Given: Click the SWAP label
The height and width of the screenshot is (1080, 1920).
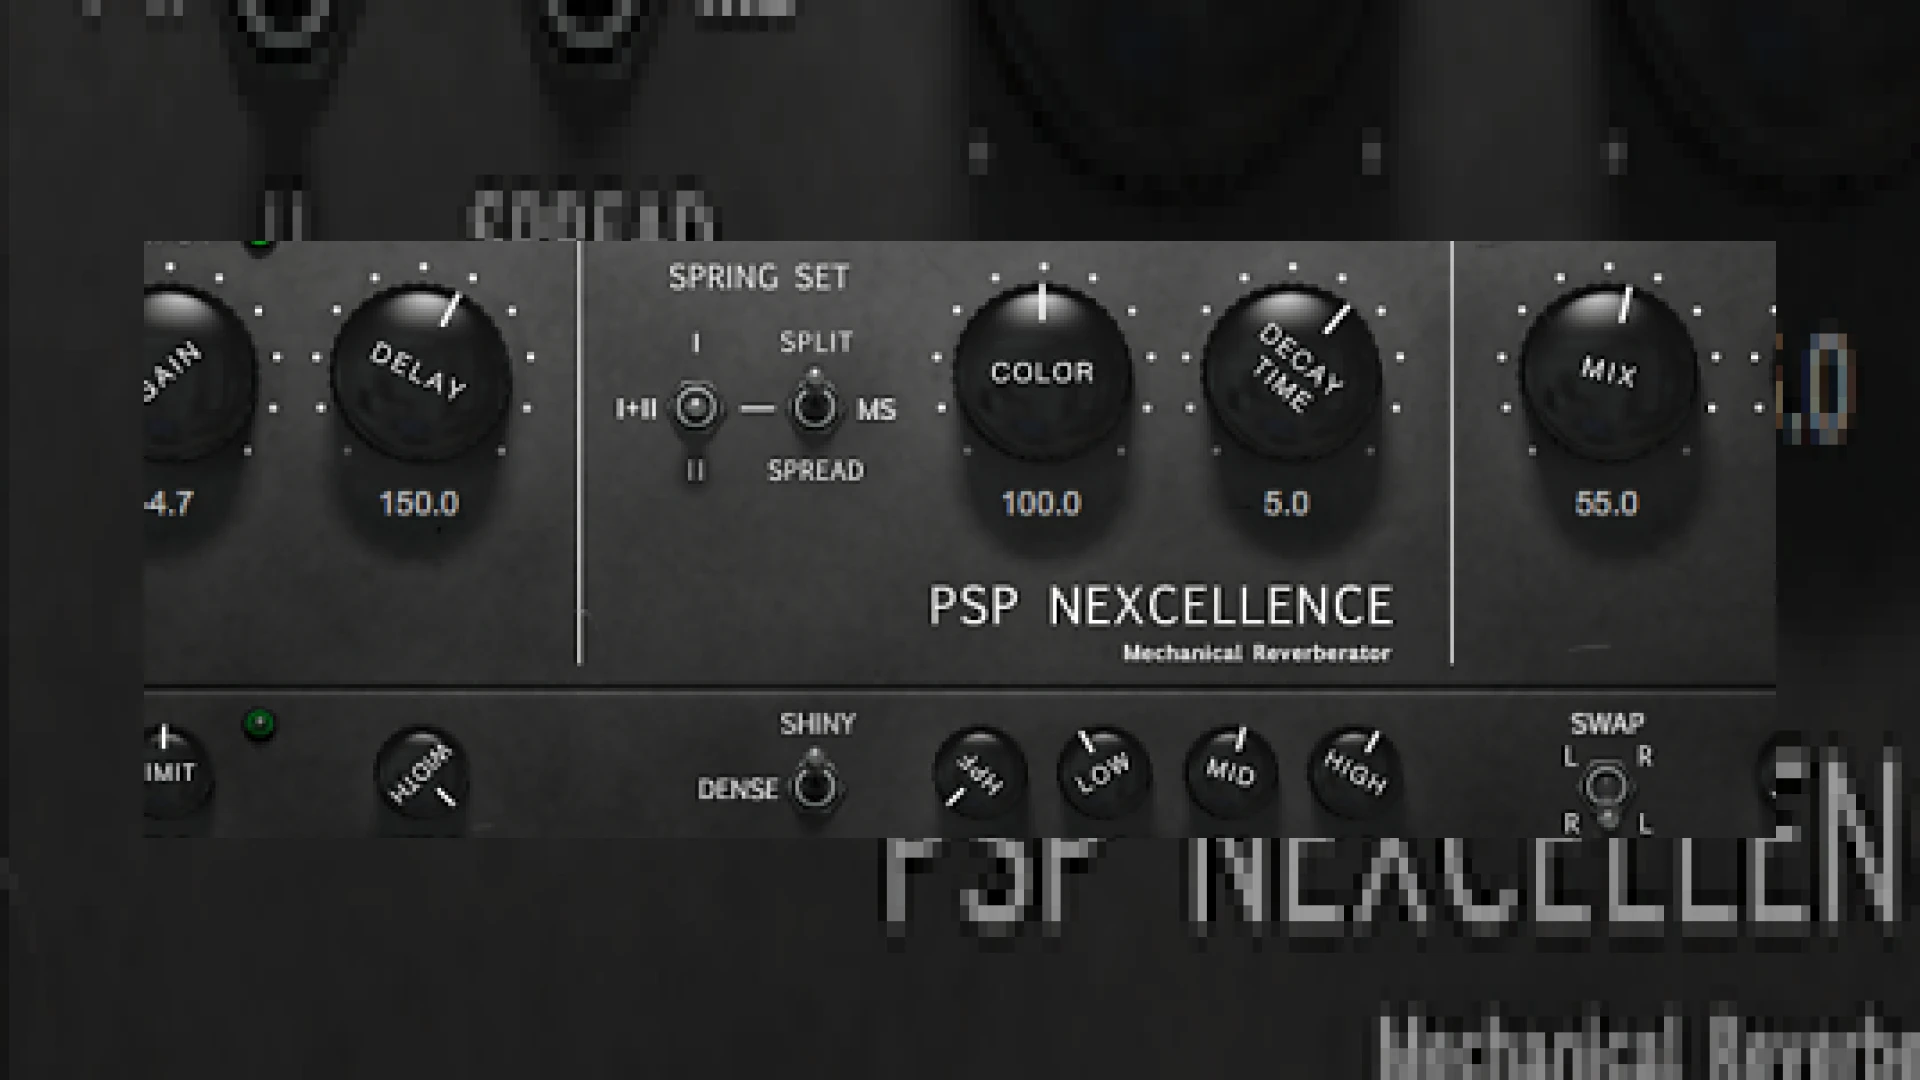Looking at the screenshot, I should [x=1607, y=723].
